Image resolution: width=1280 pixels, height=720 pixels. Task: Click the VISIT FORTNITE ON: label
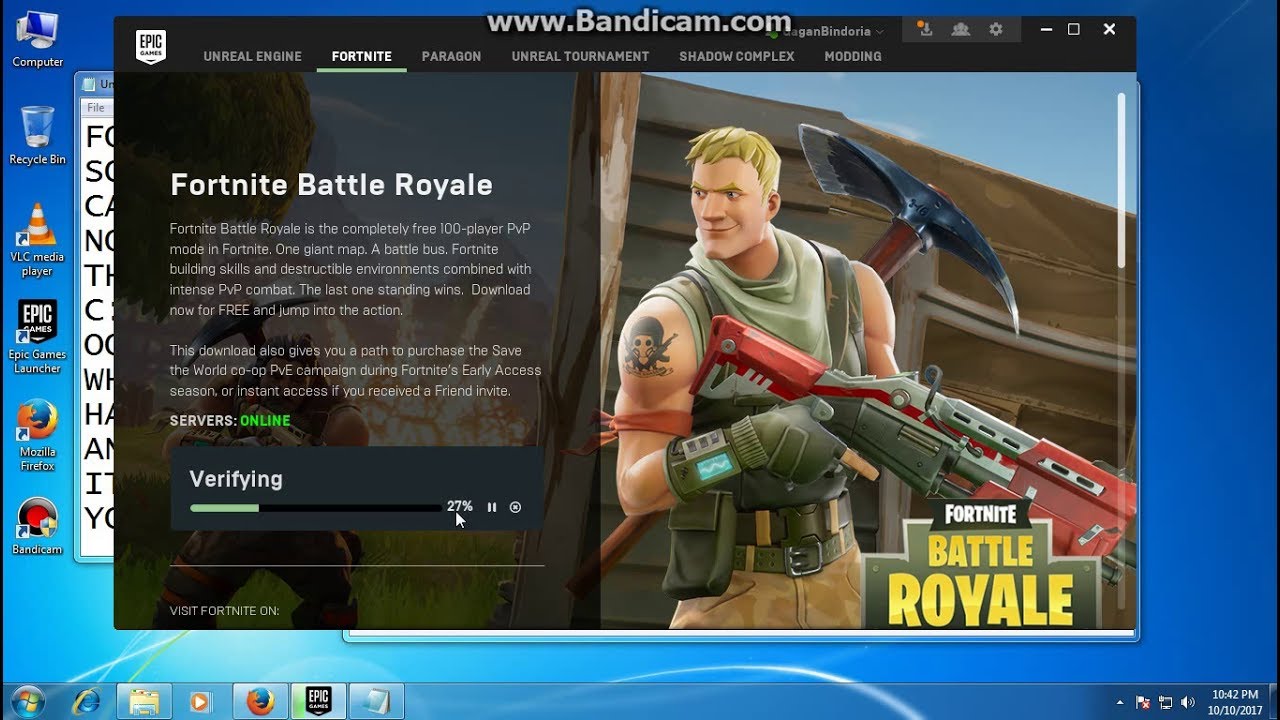click(x=225, y=610)
